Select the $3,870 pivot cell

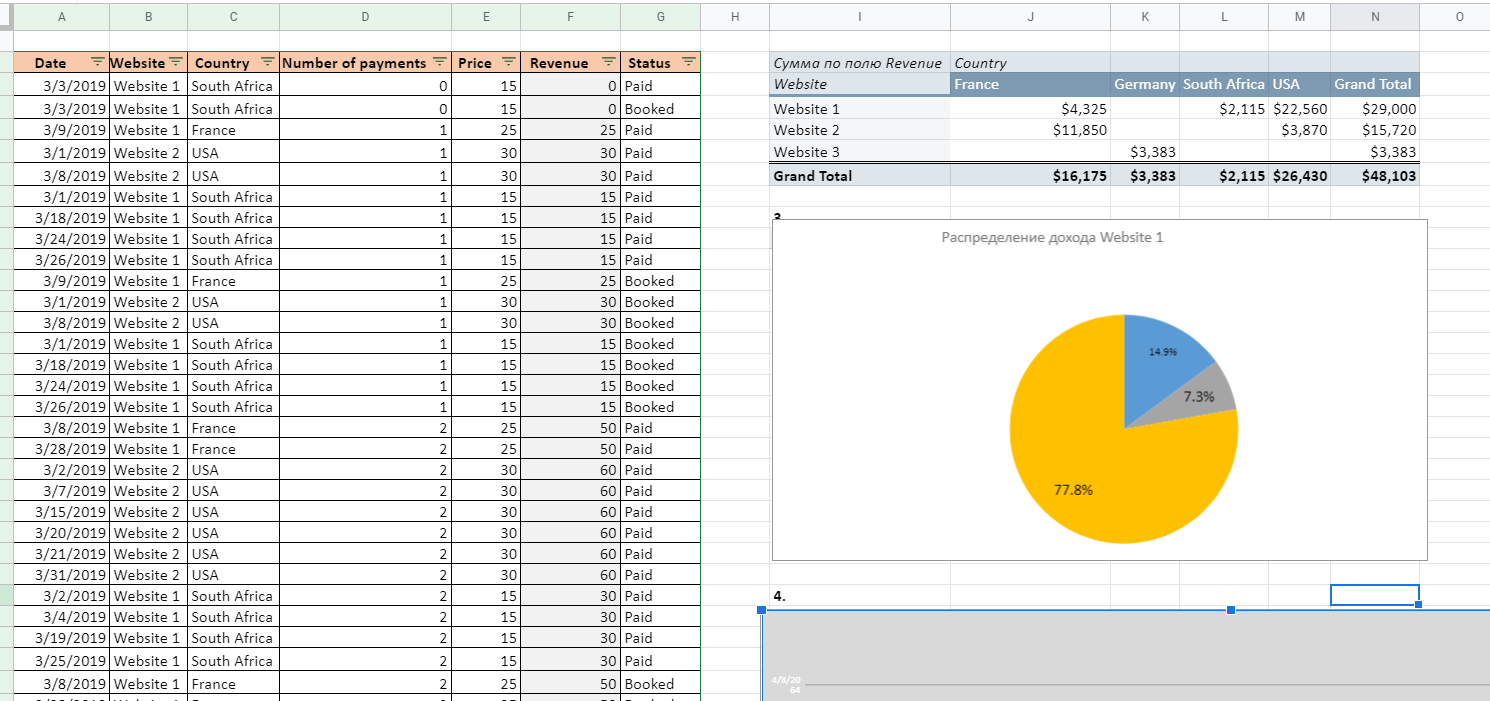click(1300, 130)
